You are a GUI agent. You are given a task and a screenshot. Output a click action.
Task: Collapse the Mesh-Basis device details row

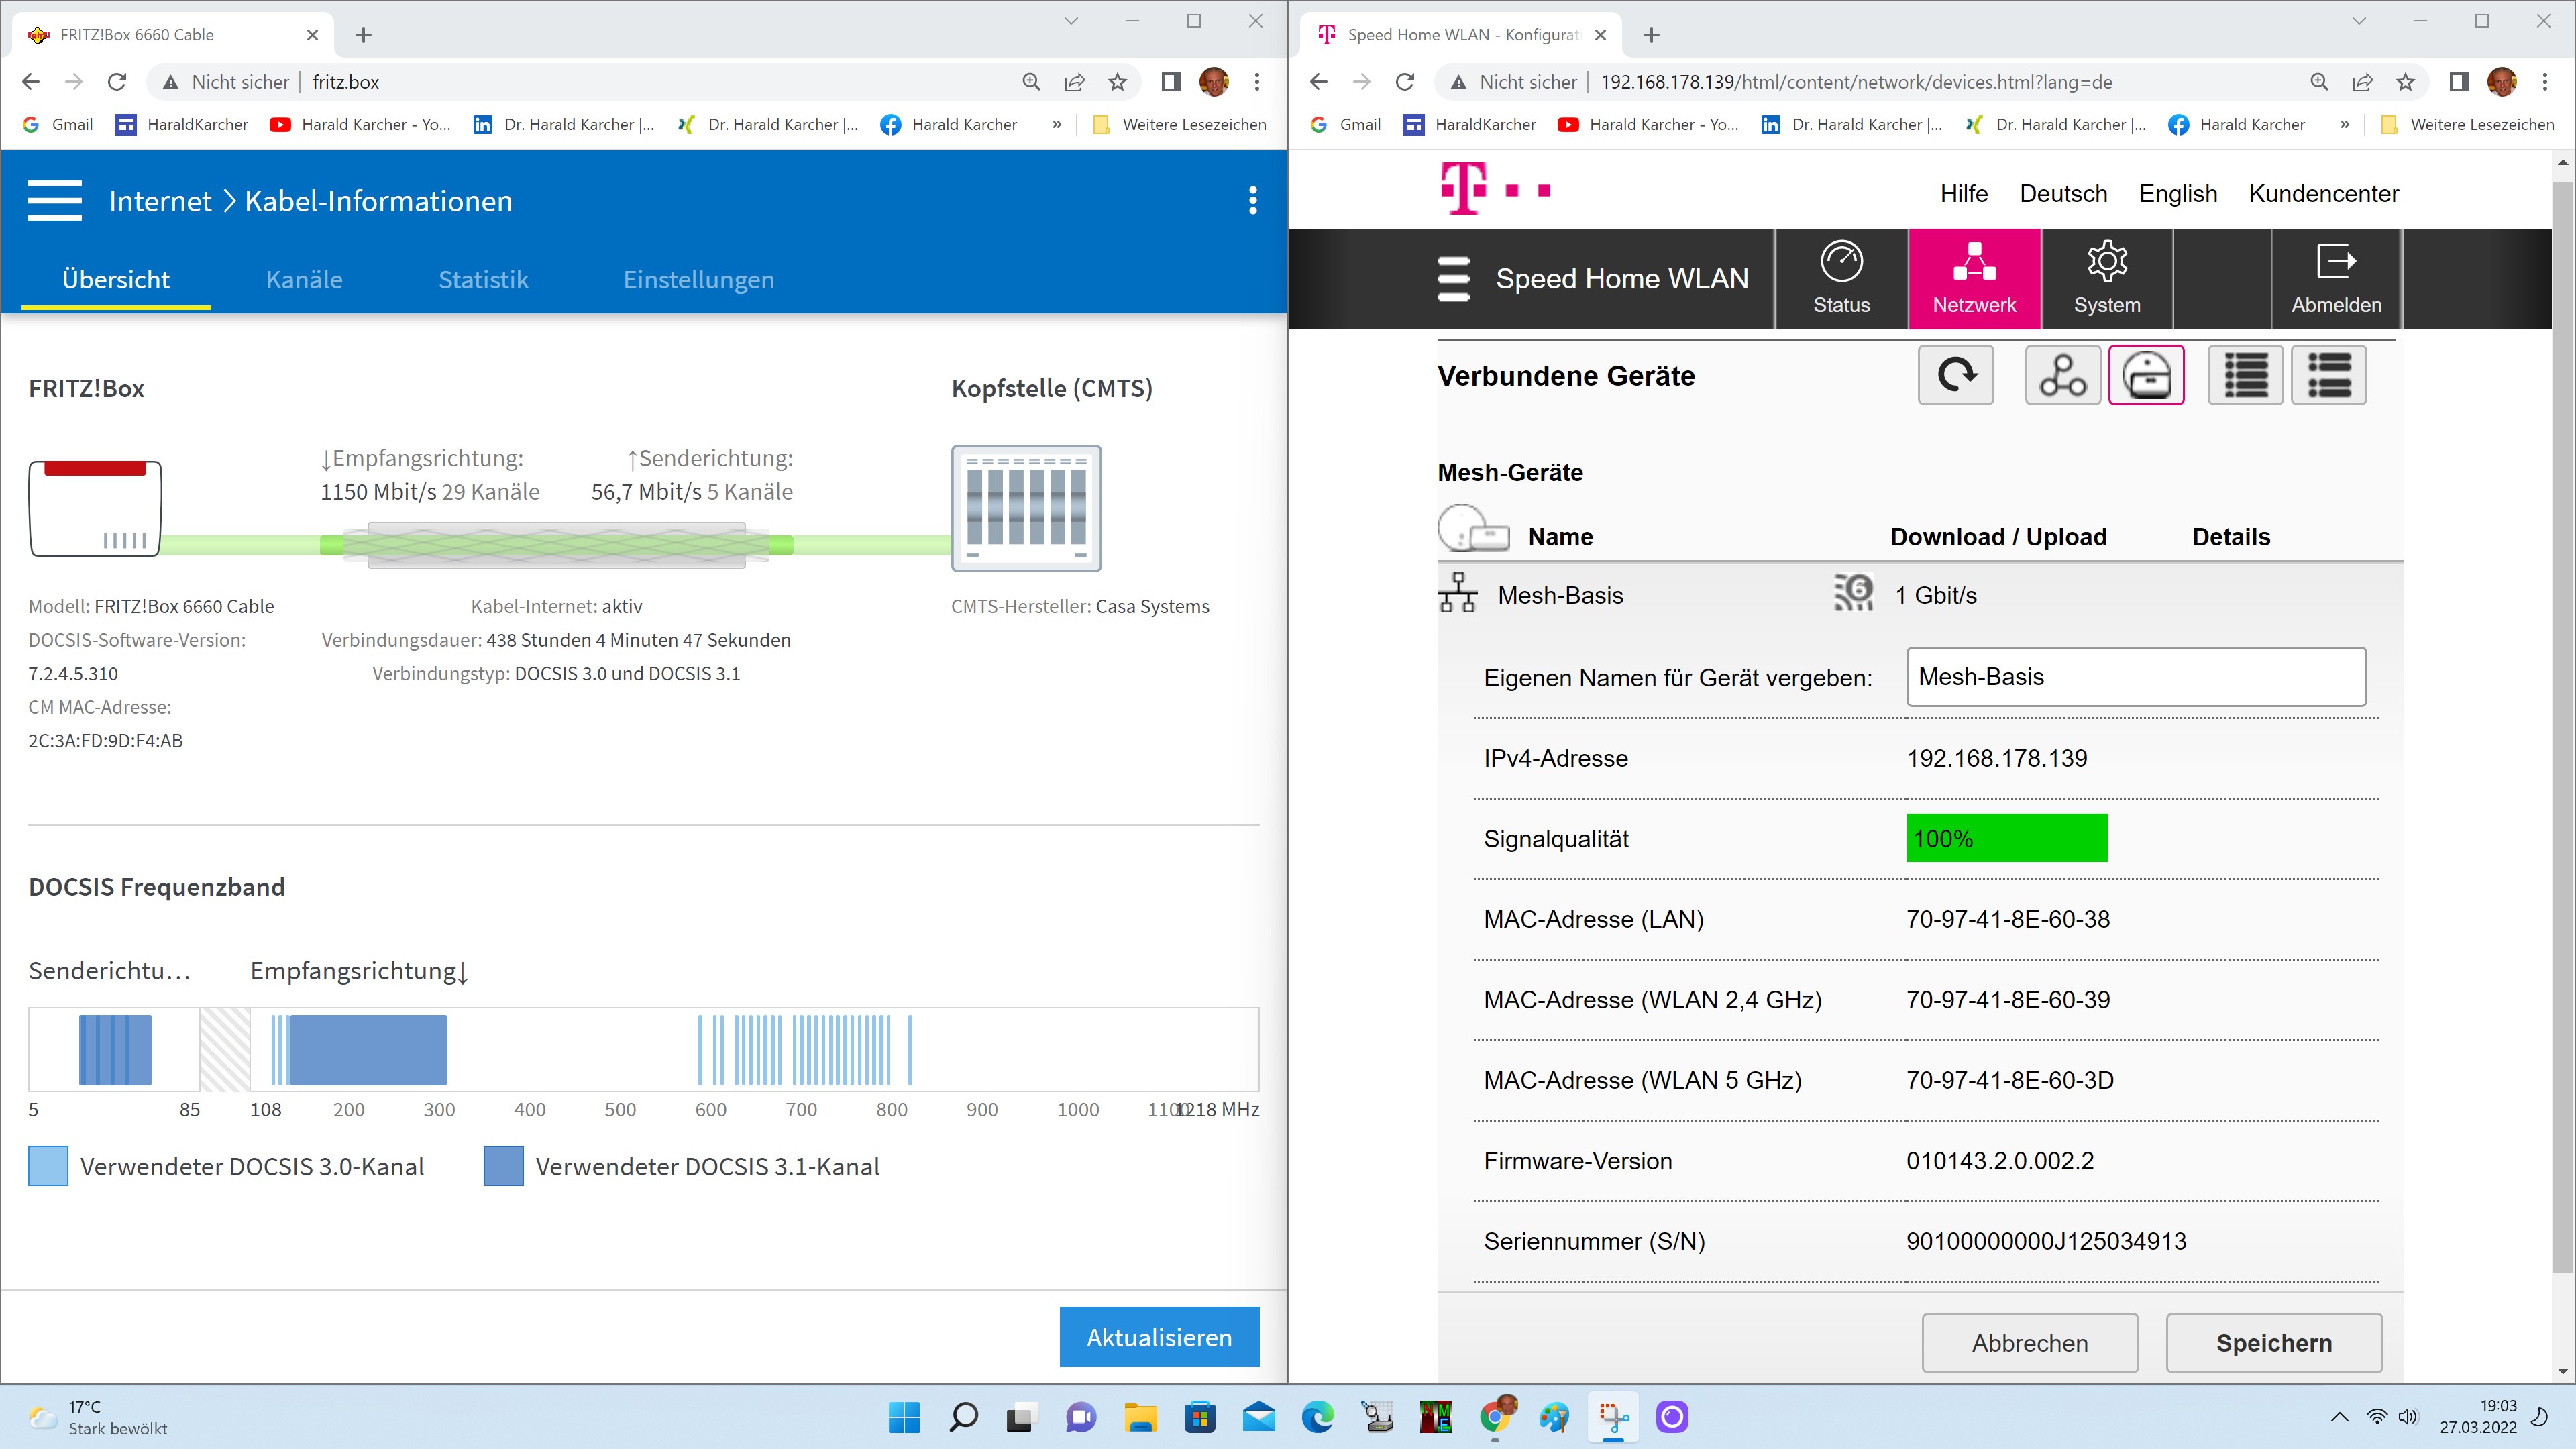pos(1560,596)
